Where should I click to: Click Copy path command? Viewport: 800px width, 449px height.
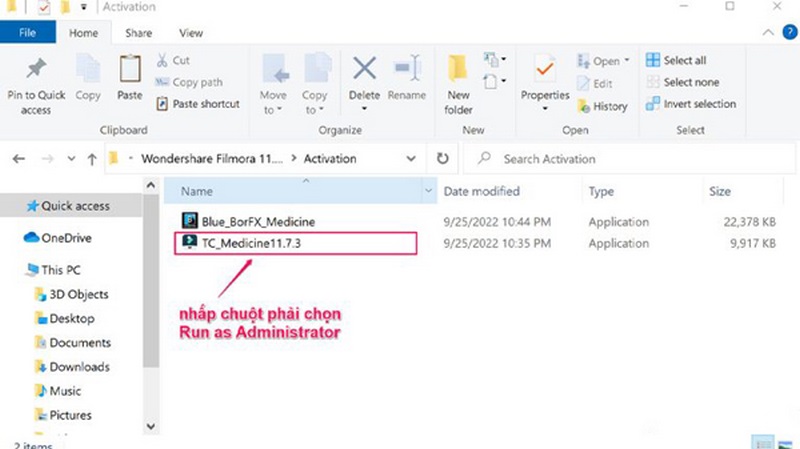point(189,82)
